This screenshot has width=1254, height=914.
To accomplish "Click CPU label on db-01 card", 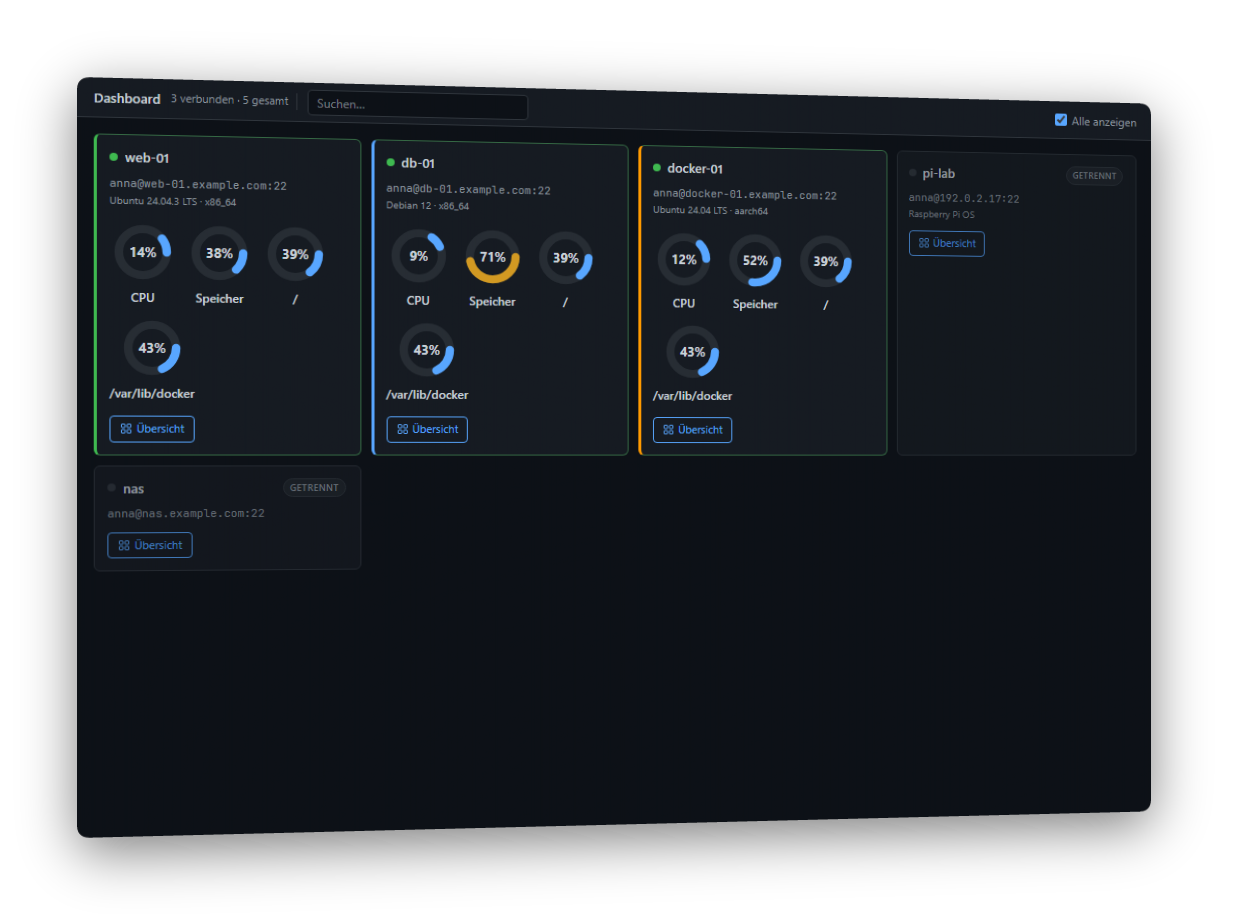I will (418, 301).
